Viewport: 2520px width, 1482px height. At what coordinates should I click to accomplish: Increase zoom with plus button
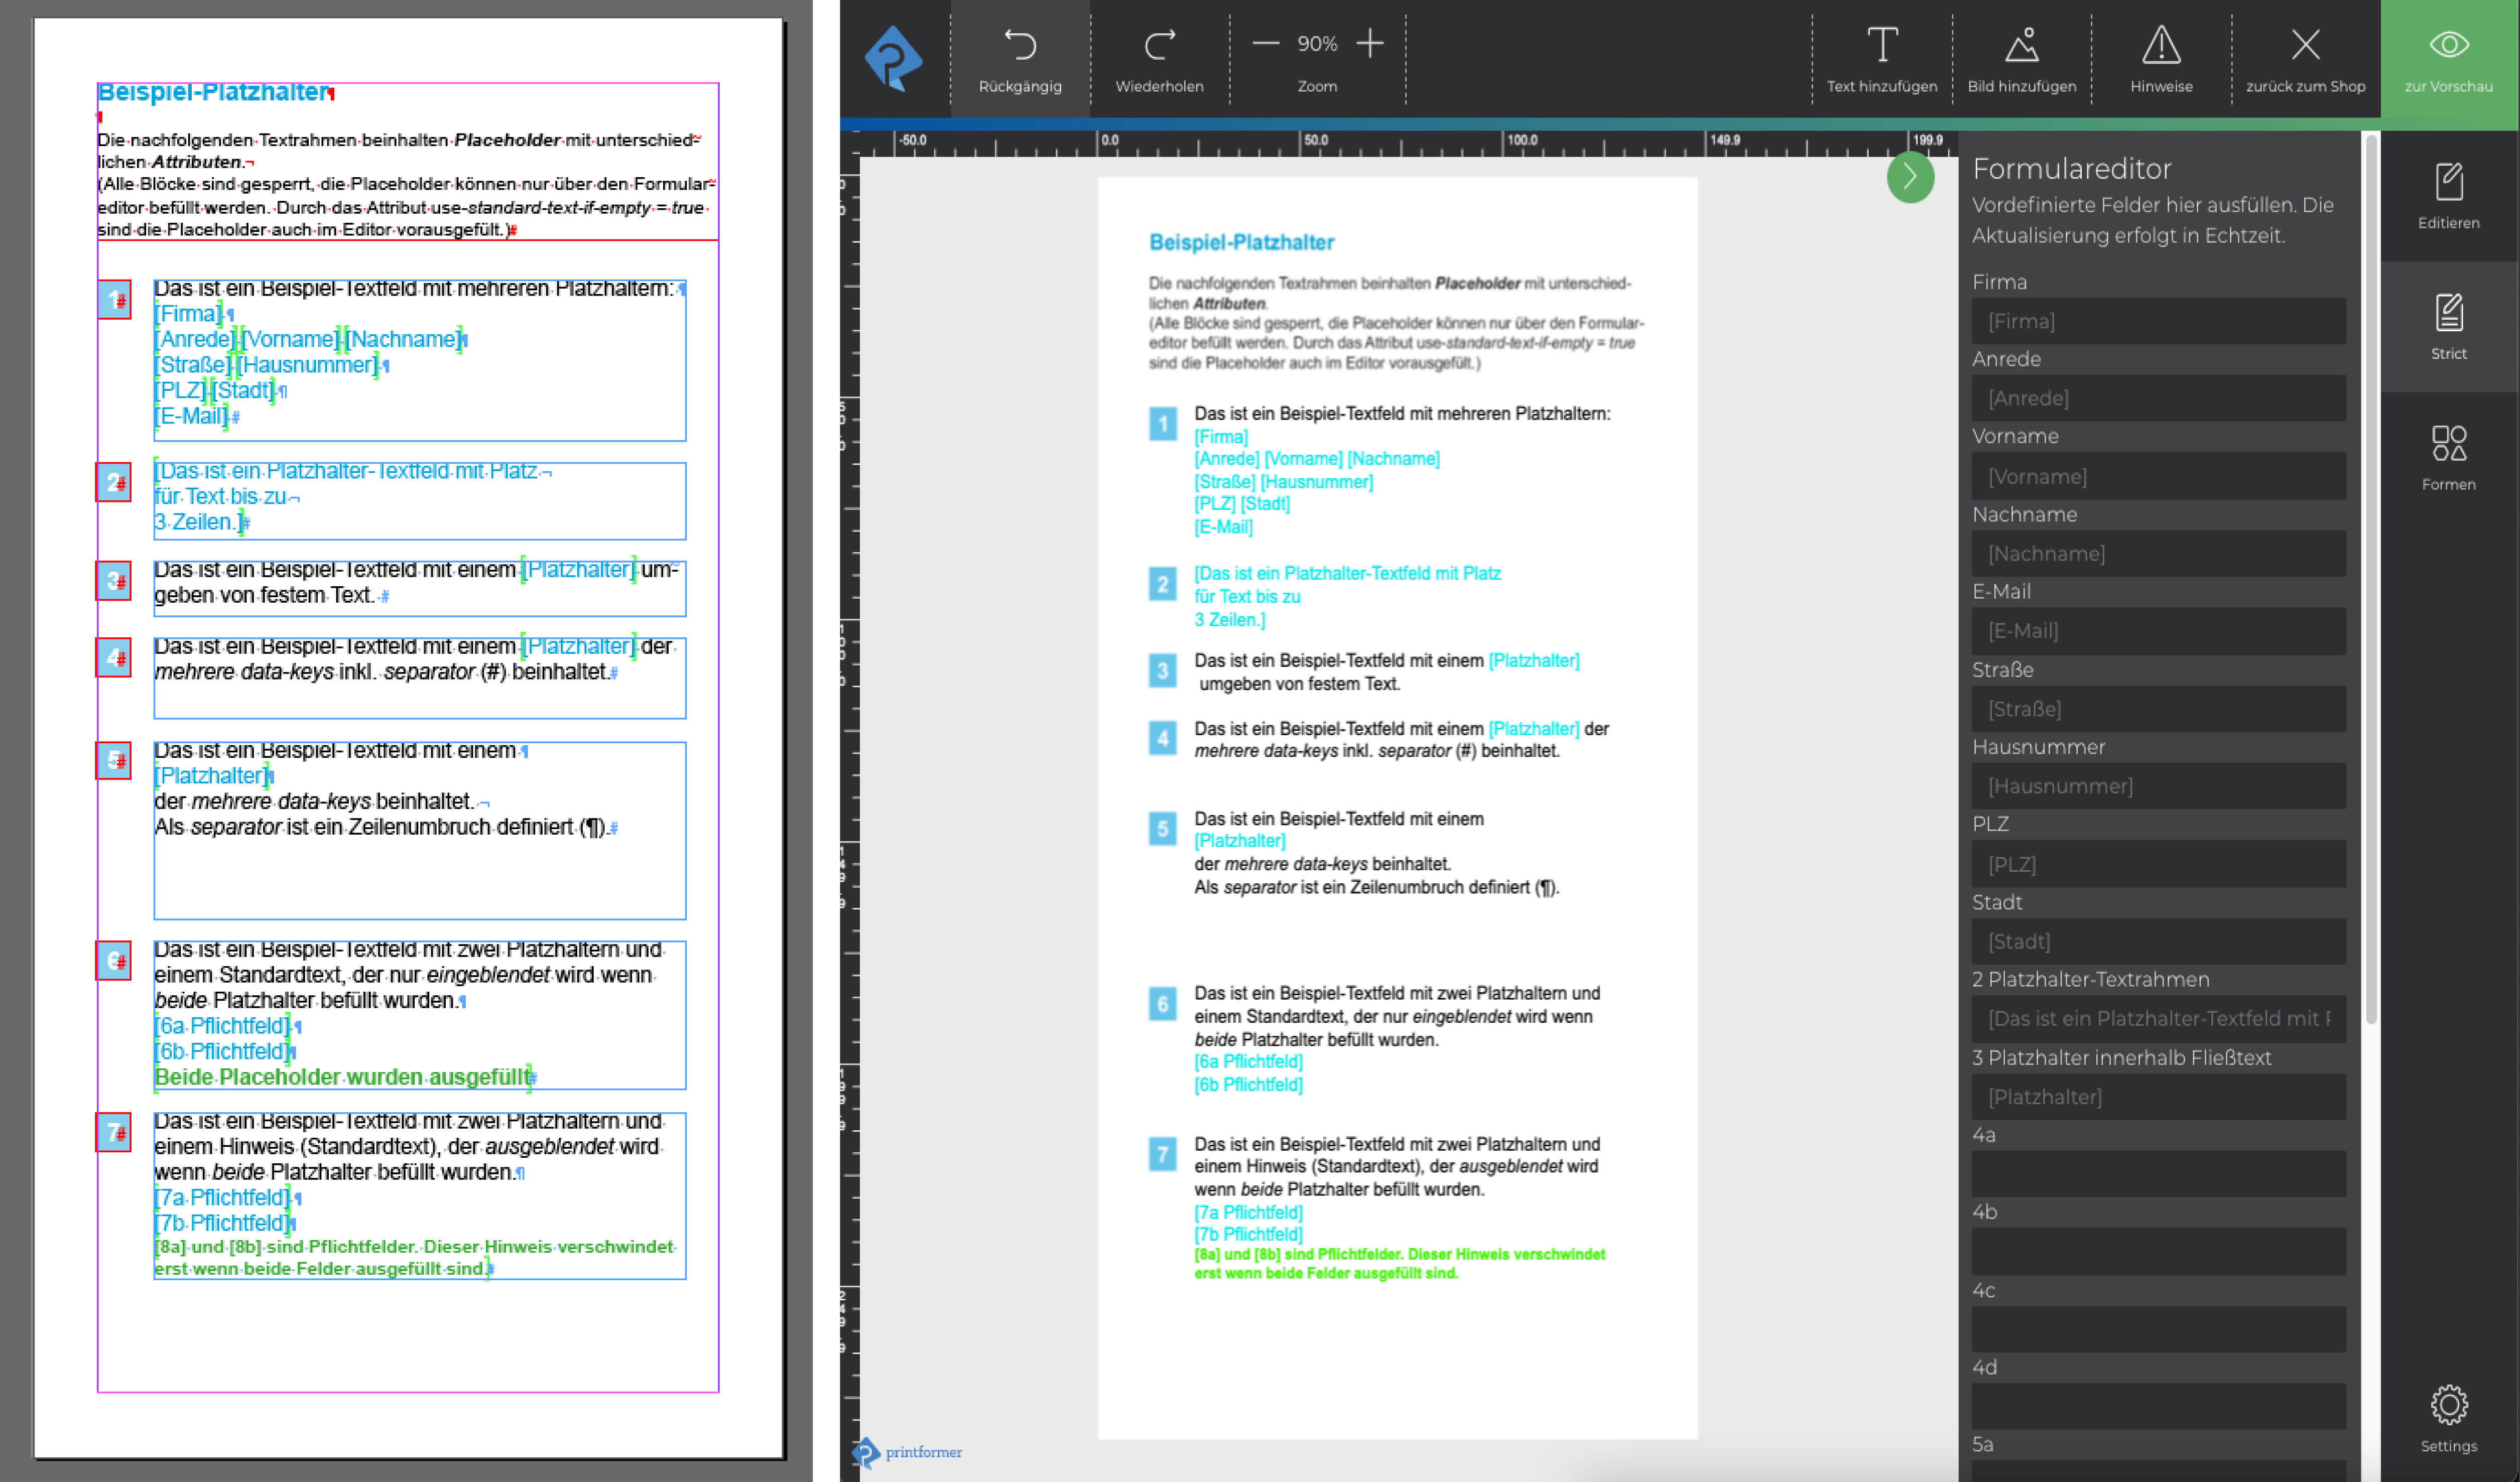[x=1370, y=43]
